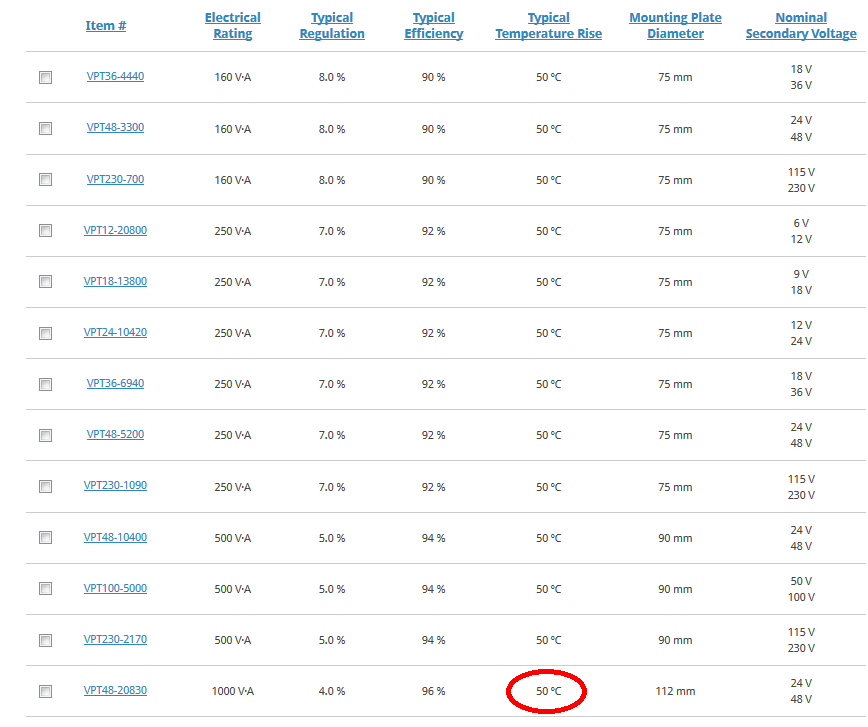Click the 90 % cell for VPT48-3300
This screenshot has height=727, width=868.
[x=433, y=129]
